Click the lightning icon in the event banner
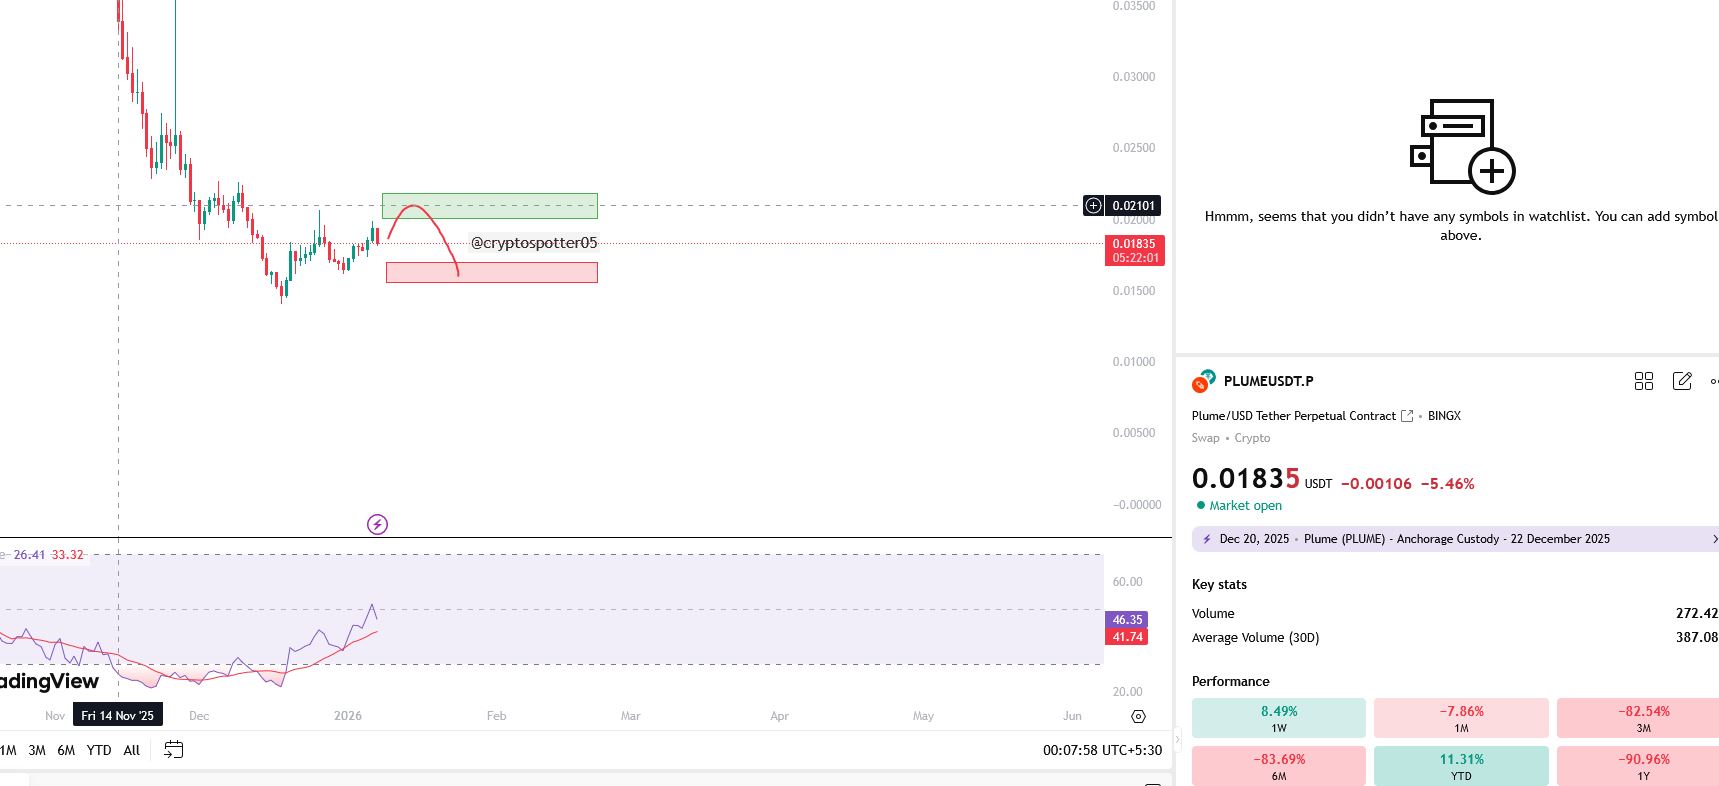Image resolution: width=1719 pixels, height=786 pixels. click(1206, 539)
